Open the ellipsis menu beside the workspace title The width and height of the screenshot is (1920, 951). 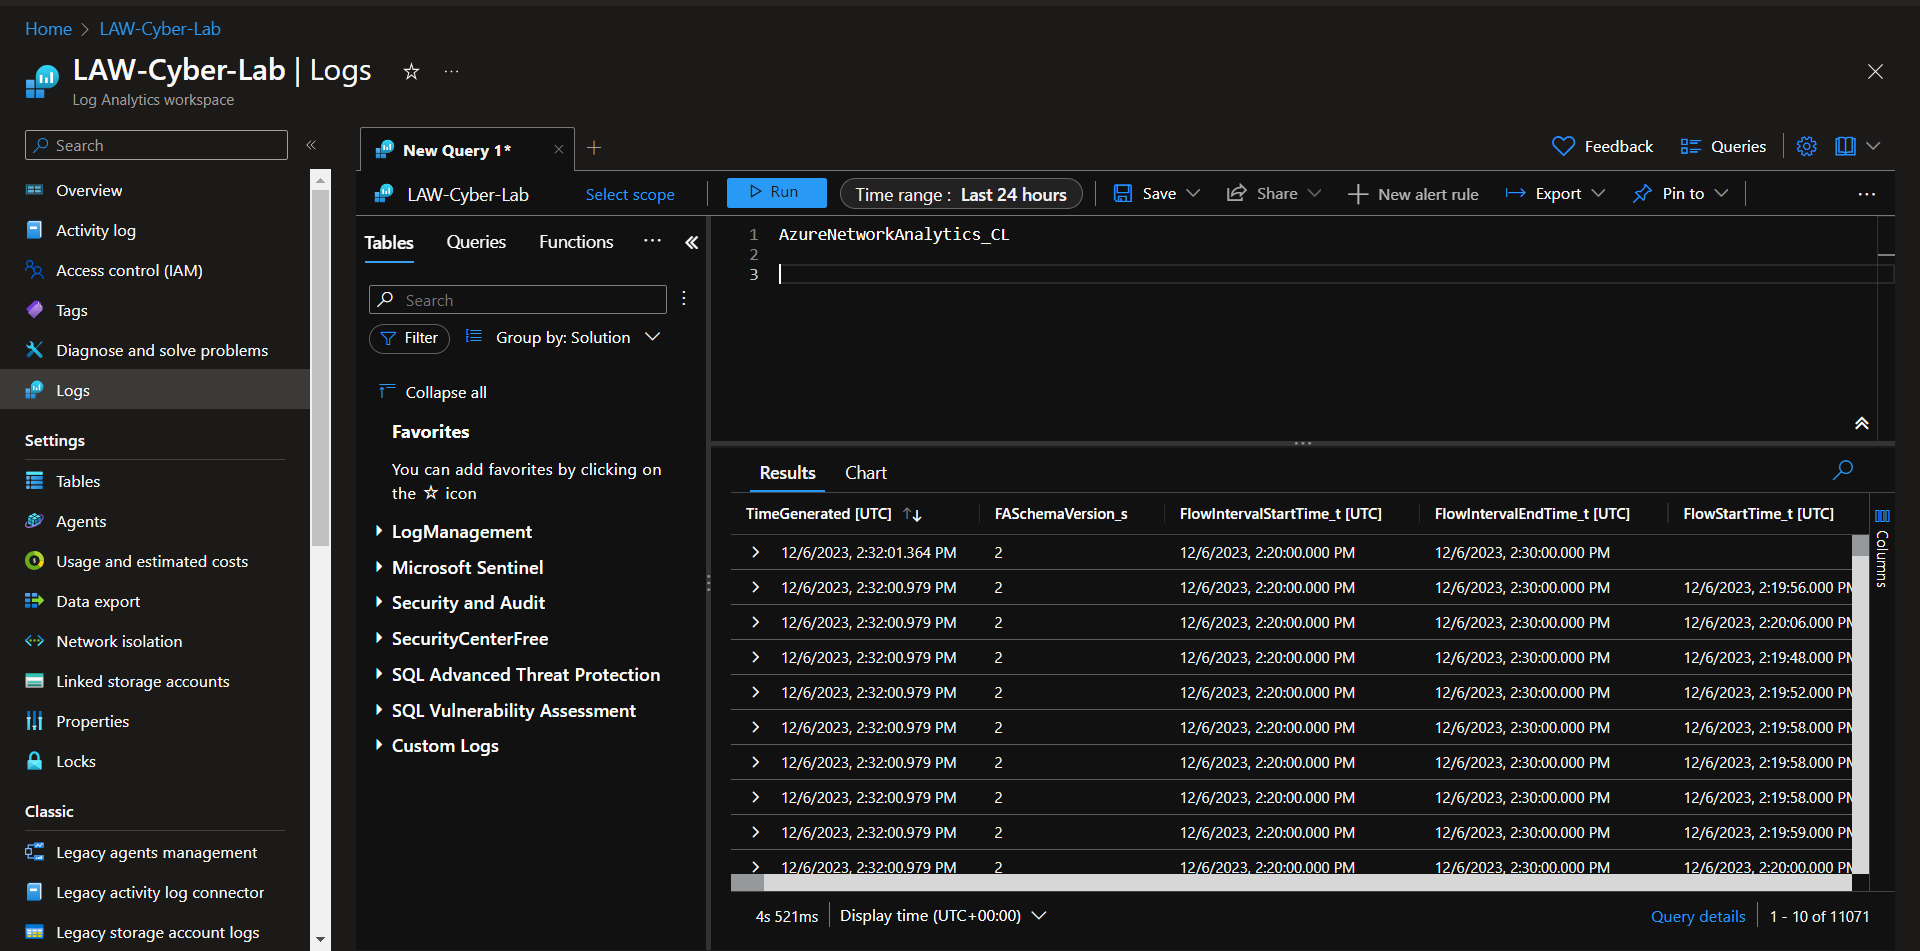click(452, 71)
